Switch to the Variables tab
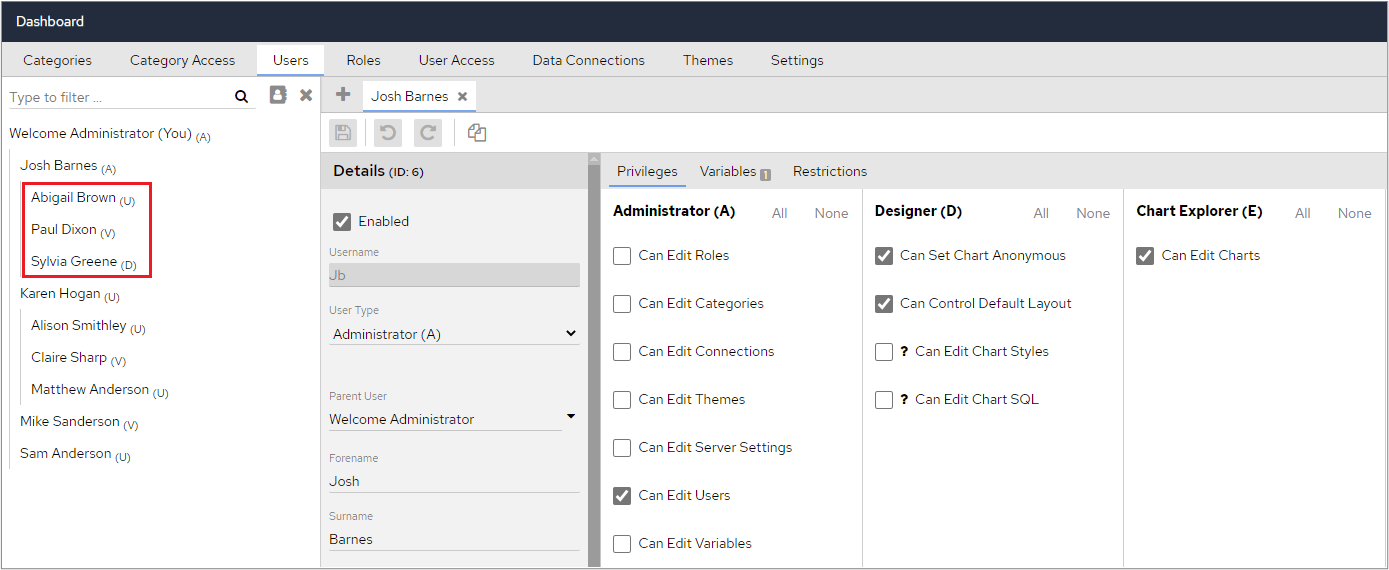The height and width of the screenshot is (570, 1389). (x=728, y=171)
